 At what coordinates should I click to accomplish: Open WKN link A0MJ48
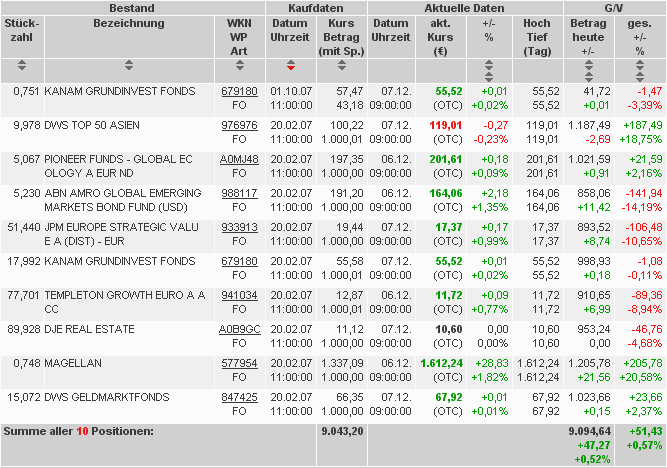[239, 160]
